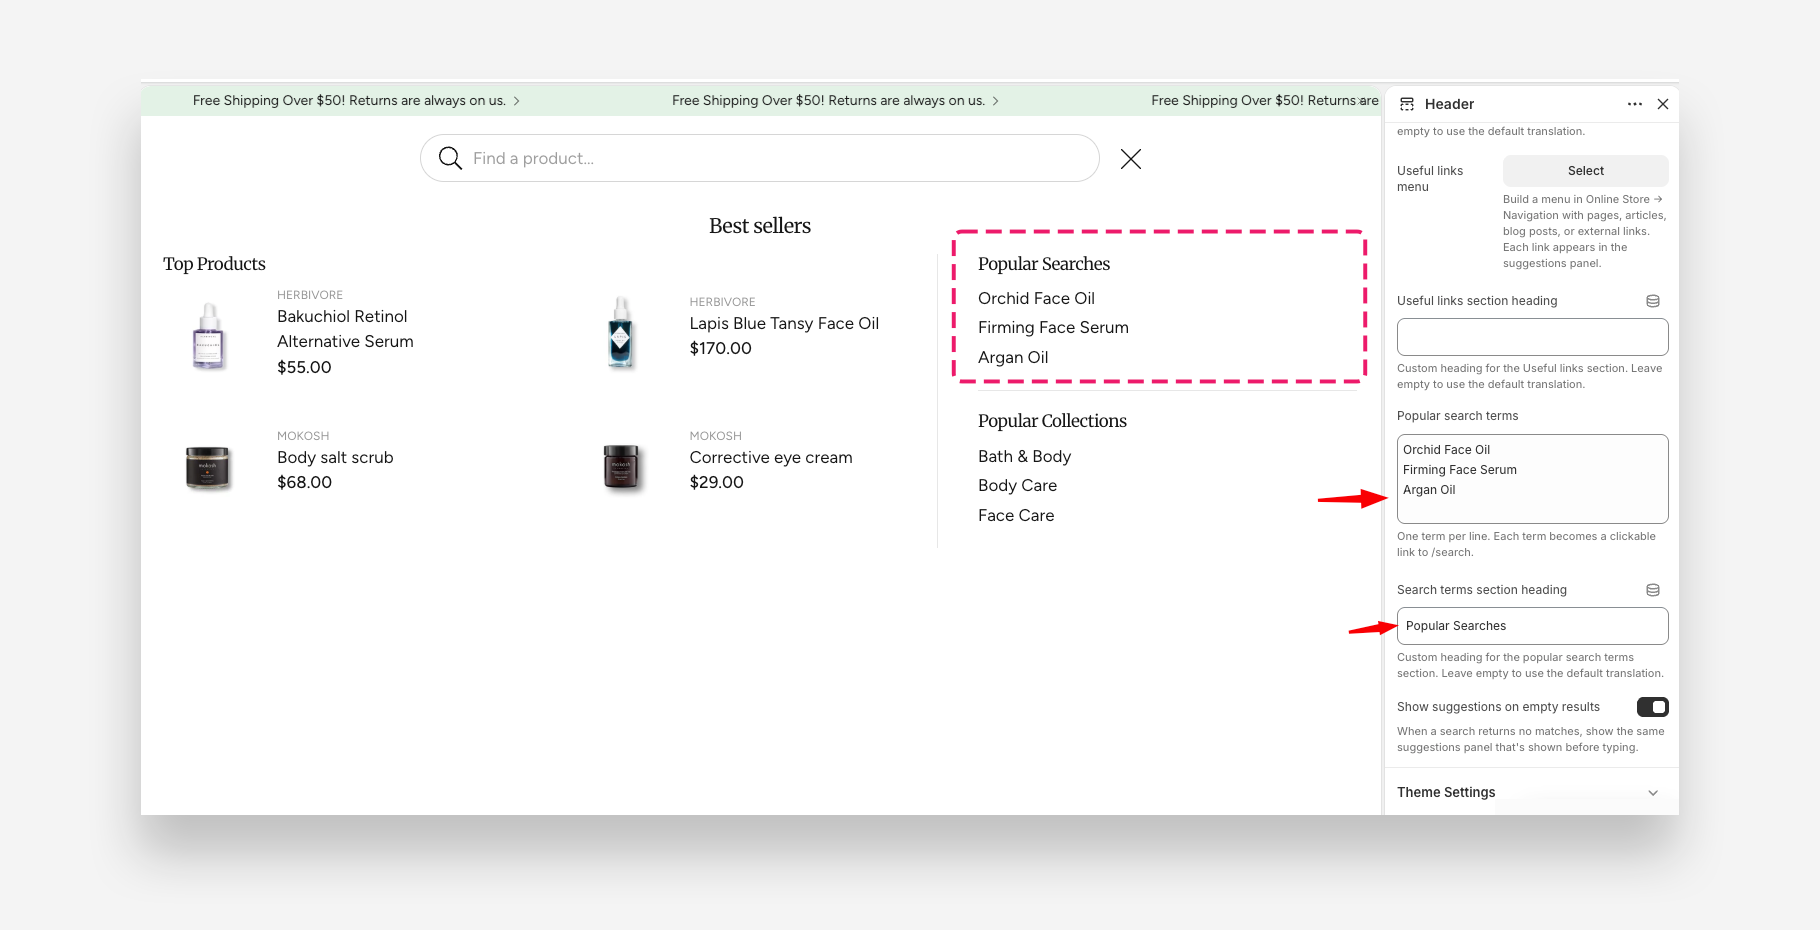Click Lapis Blue Tansy oil bottle thumbnail
Viewport: 1820px width, 930px height.
(621, 333)
